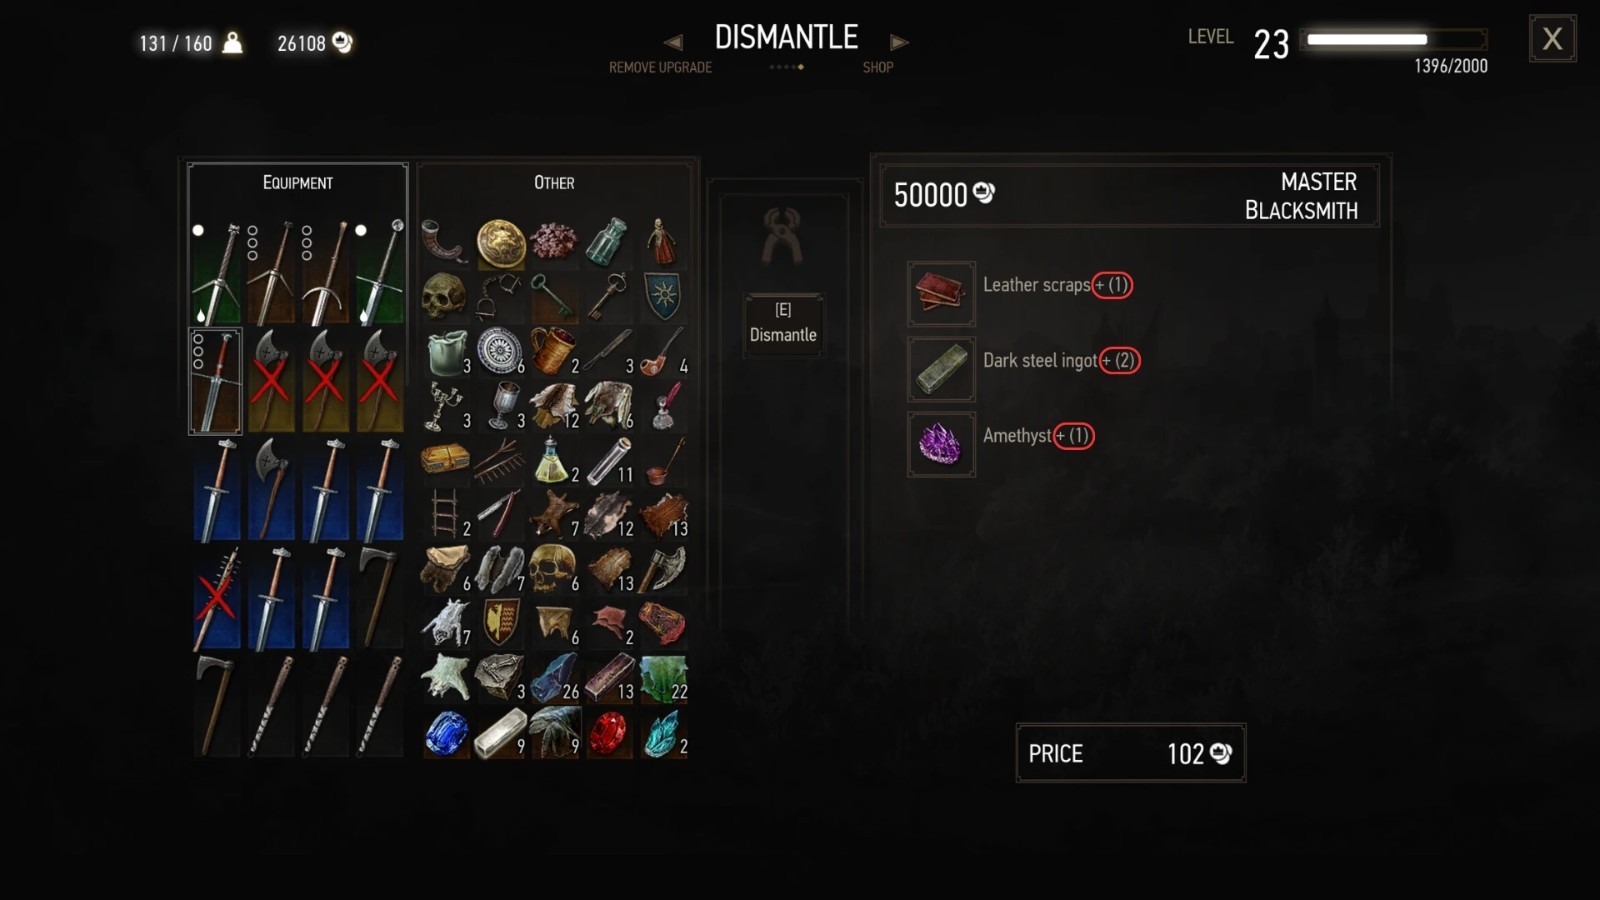Viewport: 1600px width, 900px height.
Task: Click the Amethyst result icon
Action: 941,444
